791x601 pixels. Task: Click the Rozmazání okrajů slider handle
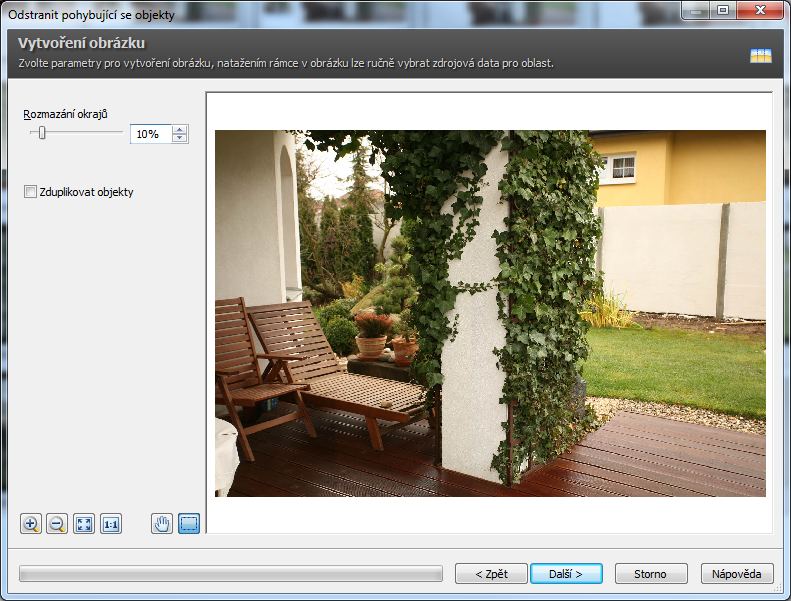[x=42, y=133]
